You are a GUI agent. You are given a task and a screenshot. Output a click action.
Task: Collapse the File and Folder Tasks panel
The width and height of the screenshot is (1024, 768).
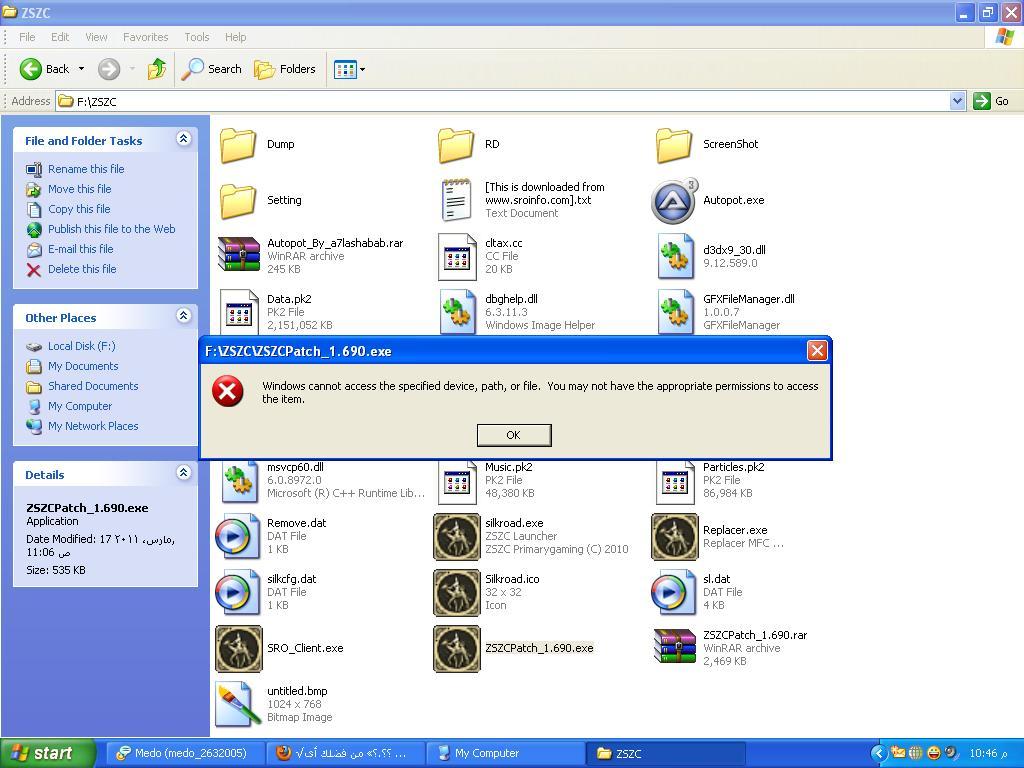point(184,139)
